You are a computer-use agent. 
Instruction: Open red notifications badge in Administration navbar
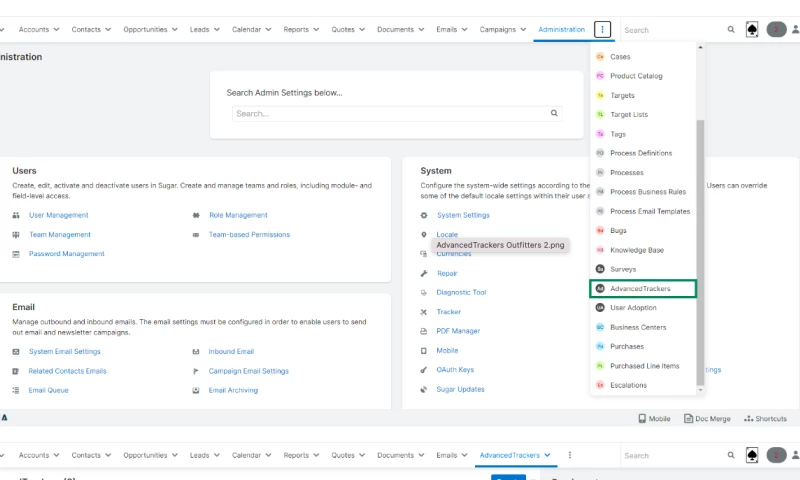coord(776,30)
